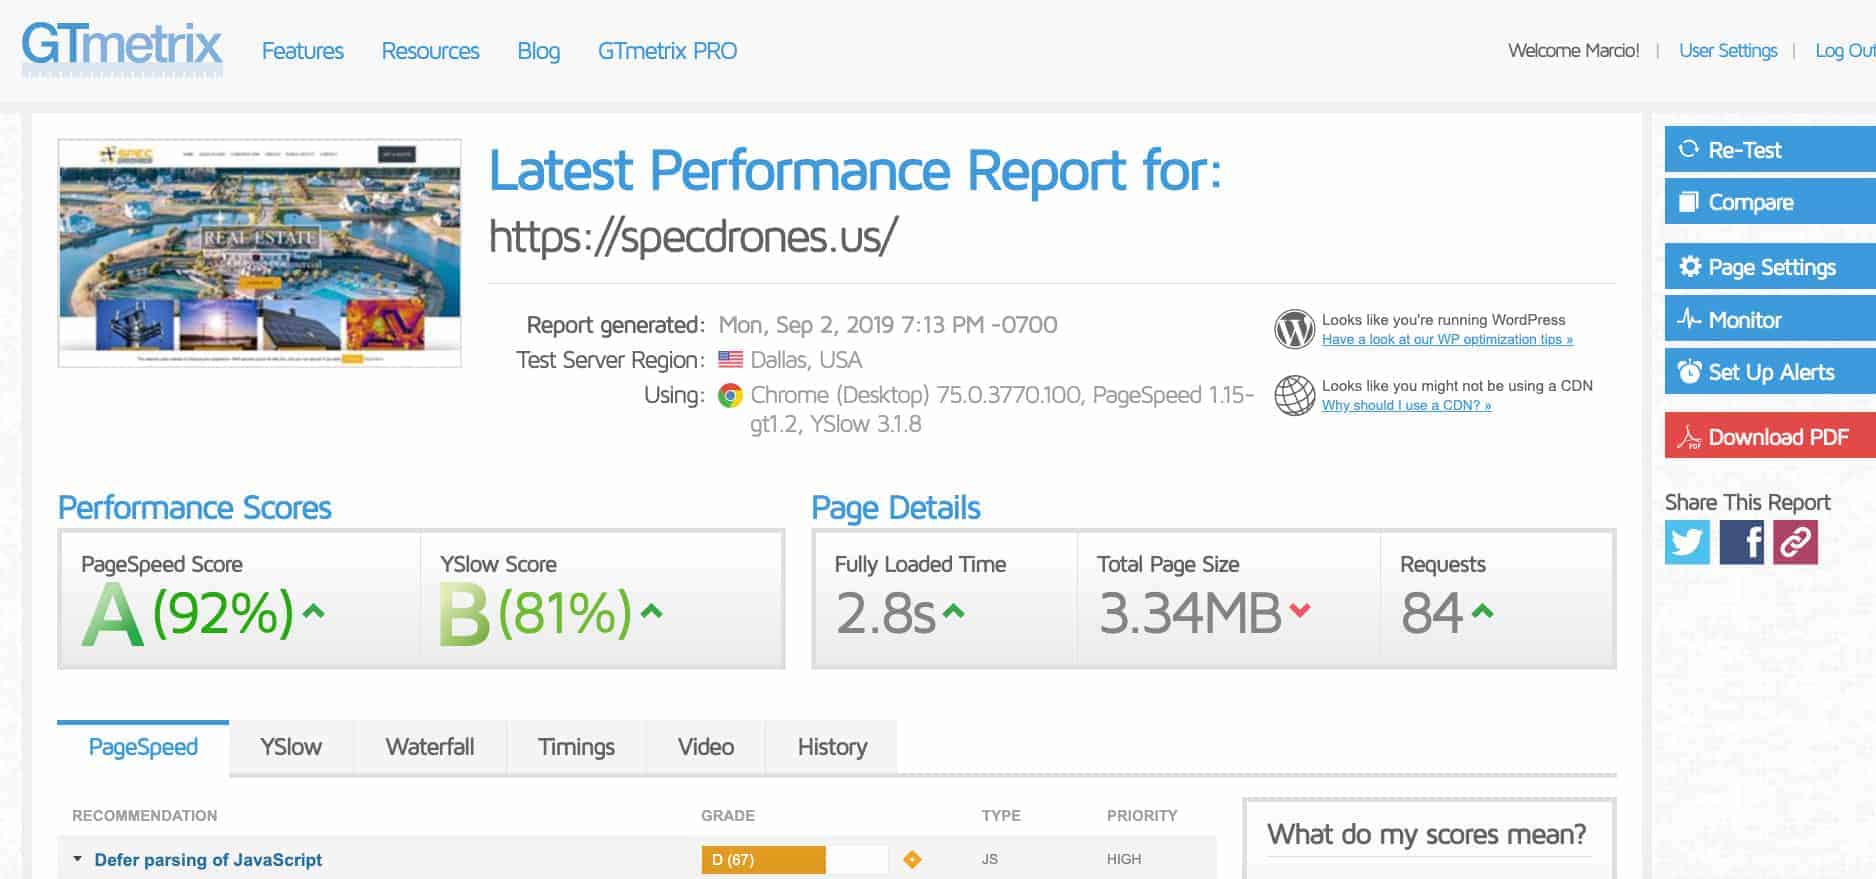Click the YSlow Score B (81%) value
This screenshot has height=879, width=1876.
[x=537, y=613]
